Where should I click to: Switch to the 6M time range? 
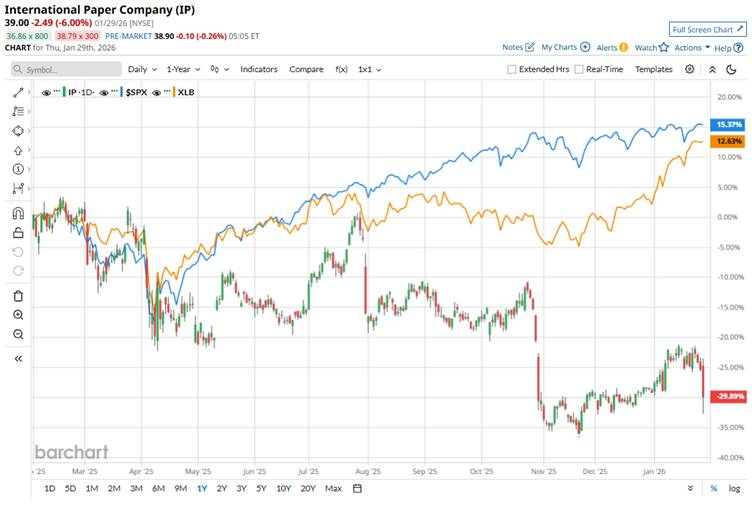[158, 488]
